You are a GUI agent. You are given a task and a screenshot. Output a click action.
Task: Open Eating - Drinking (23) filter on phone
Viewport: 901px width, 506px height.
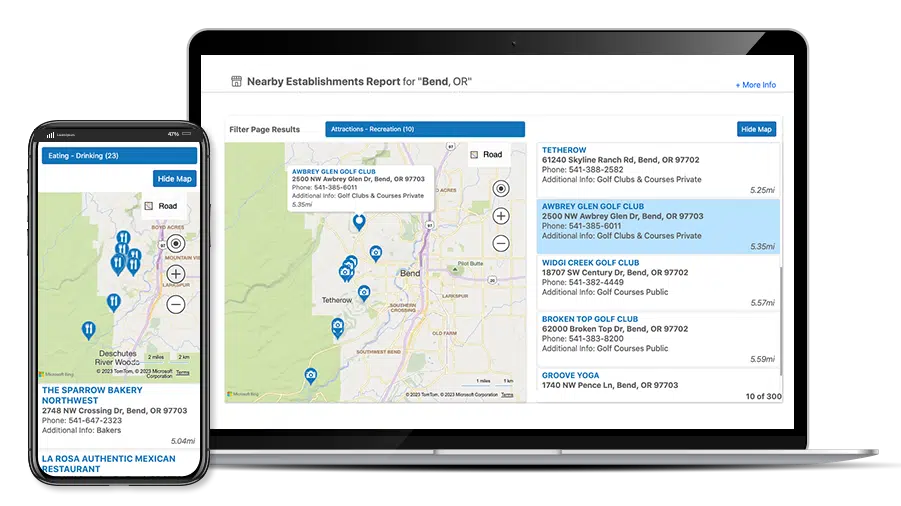point(119,156)
